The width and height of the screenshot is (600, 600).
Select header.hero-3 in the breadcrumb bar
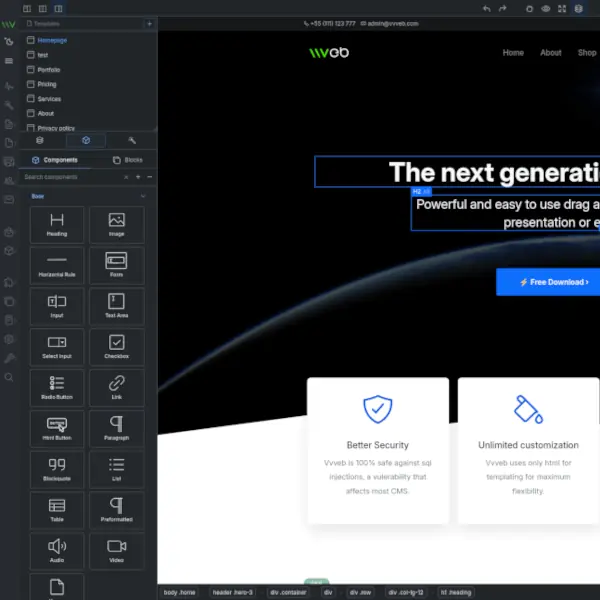233,592
